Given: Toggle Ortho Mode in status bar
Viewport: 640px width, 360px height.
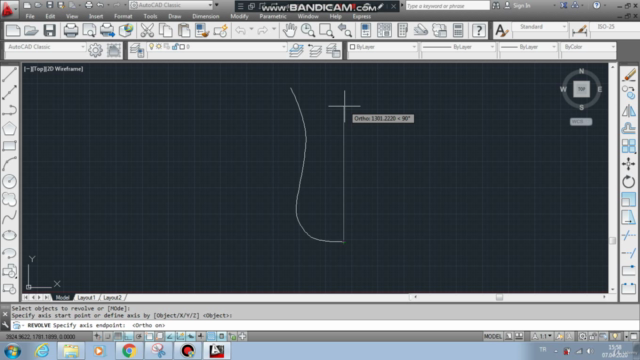Looking at the screenshot, I should click(x=128, y=336).
